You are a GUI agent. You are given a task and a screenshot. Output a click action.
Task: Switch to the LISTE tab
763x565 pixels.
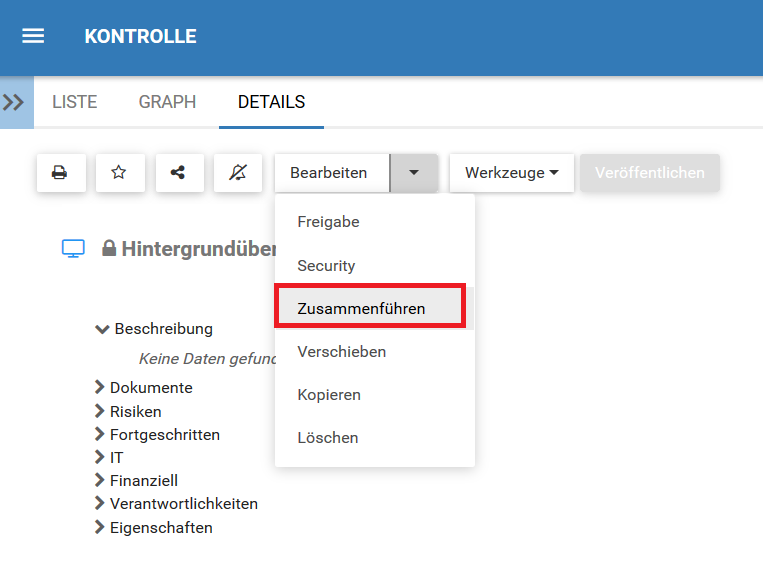point(75,102)
